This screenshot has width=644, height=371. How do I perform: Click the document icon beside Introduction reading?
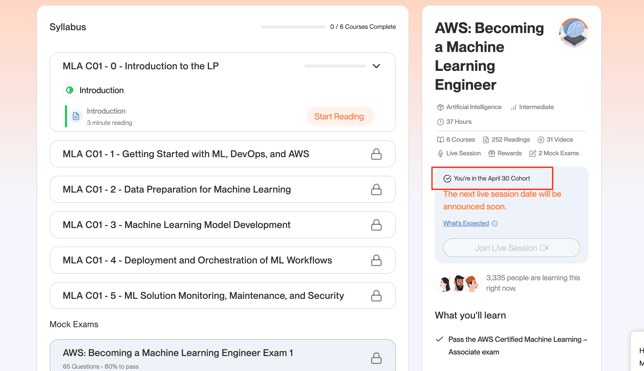[76, 116]
